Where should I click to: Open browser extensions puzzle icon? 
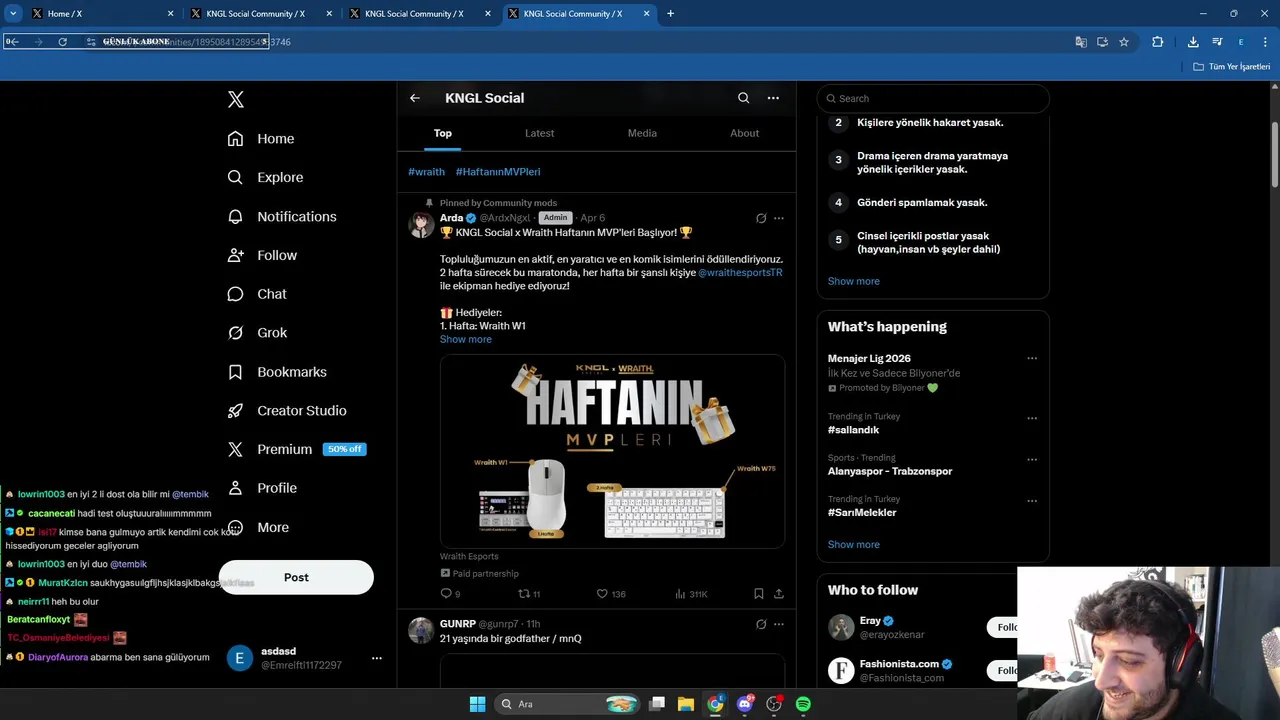pos(1157,42)
